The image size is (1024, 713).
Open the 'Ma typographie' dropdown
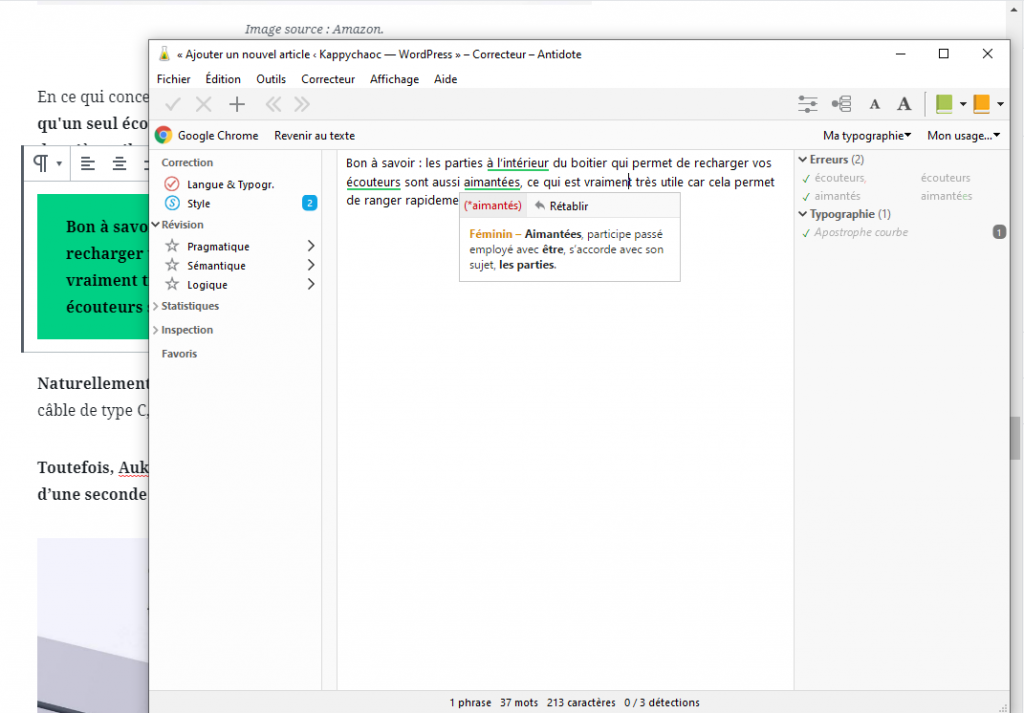point(866,135)
